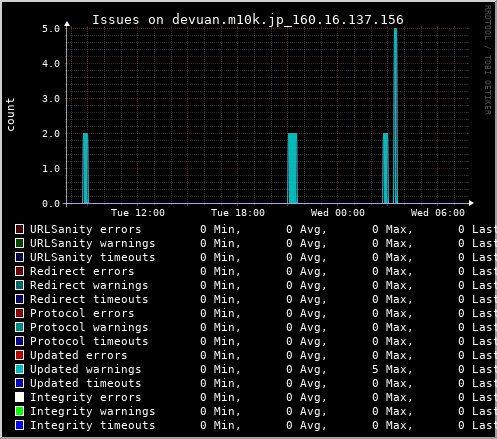Click the Protocol warnings legend label
The height and width of the screenshot is (439, 497).
[x=89, y=327]
